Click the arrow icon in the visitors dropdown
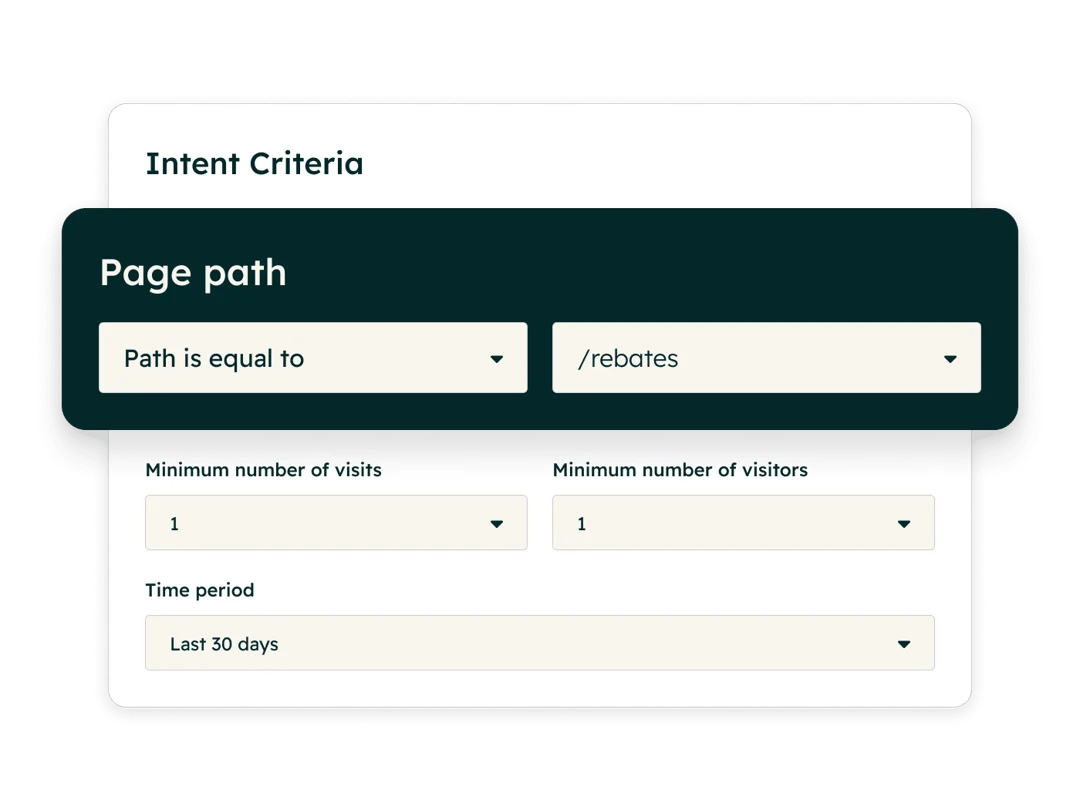1080x810 pixels. pos(904,524)
